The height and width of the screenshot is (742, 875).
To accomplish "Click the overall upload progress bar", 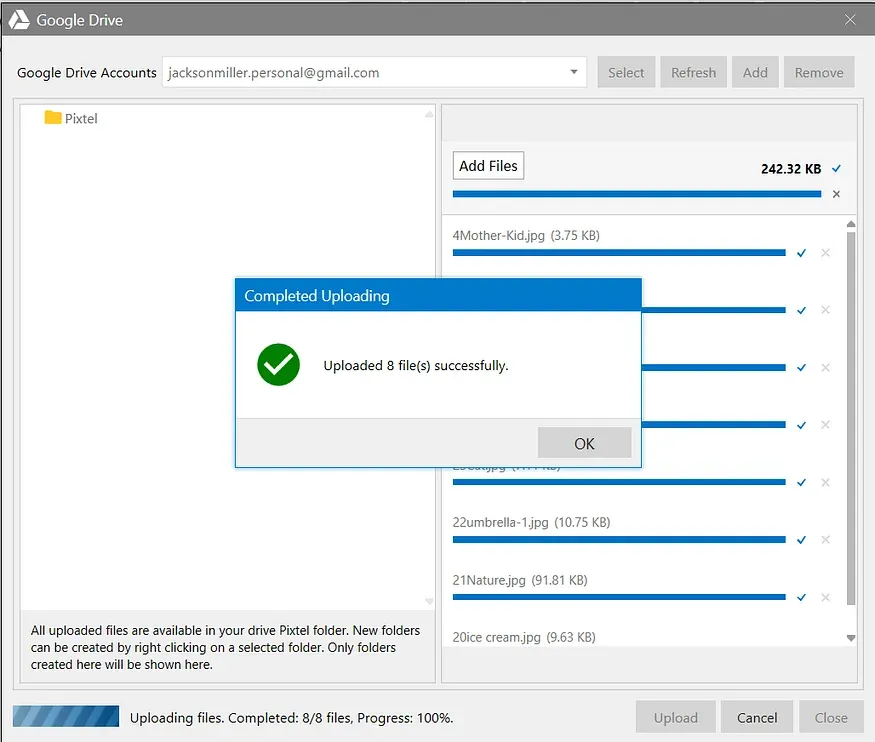I will [x=637, y=194].
